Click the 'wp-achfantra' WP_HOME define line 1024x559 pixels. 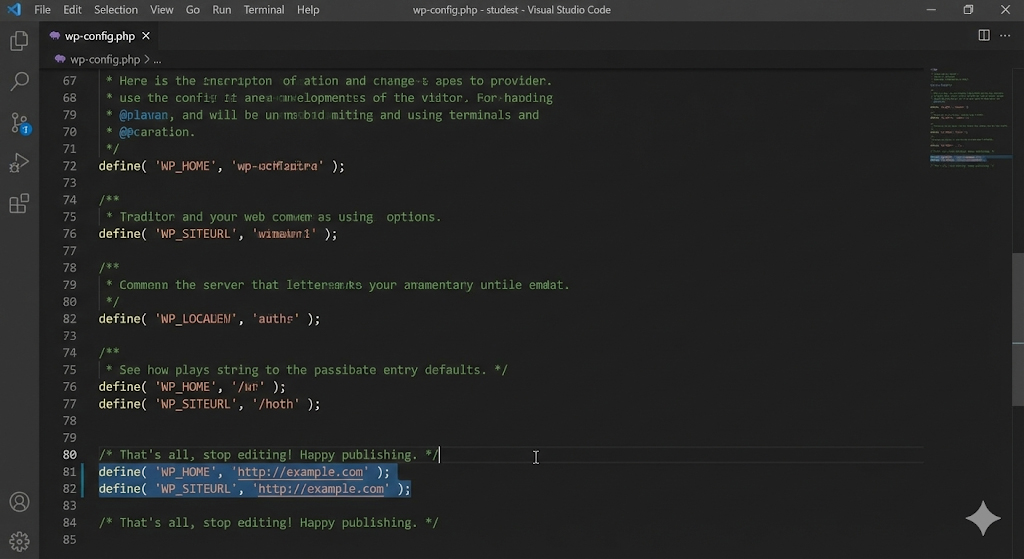point(221,166)
